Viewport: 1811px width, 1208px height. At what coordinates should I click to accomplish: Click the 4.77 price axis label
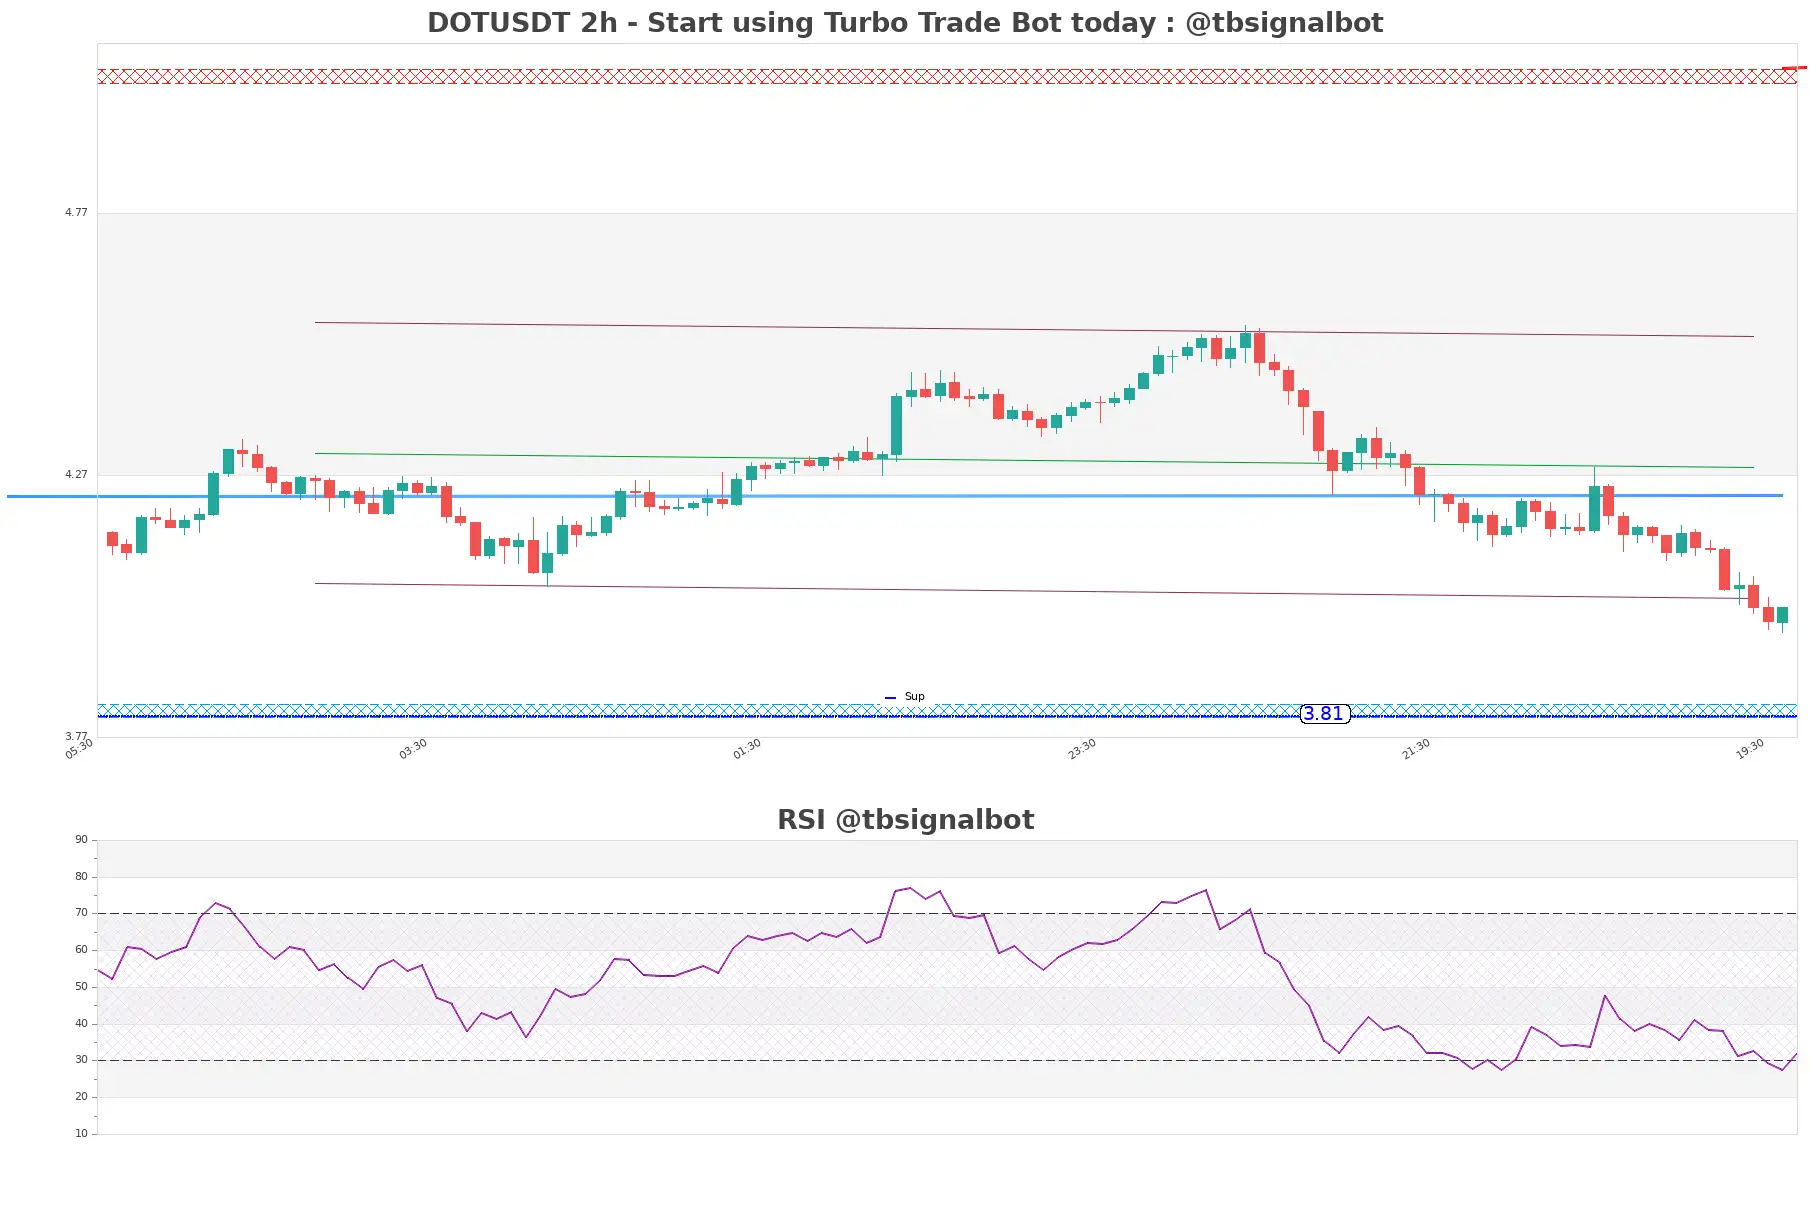tap(76, 212)
